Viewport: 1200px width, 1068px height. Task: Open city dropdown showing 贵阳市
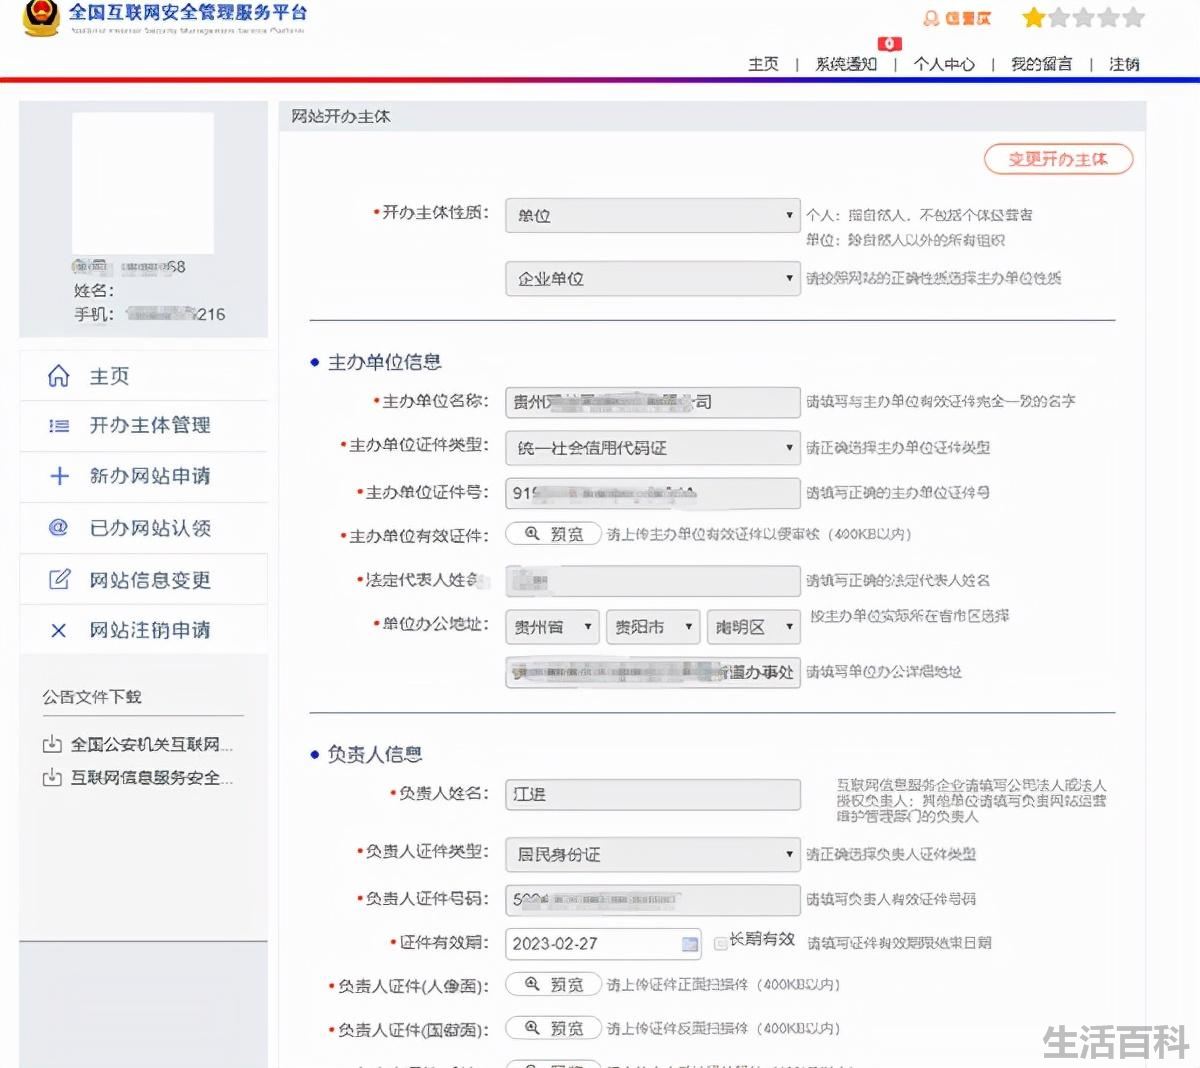pyautogui.click(x=652, y=627)
